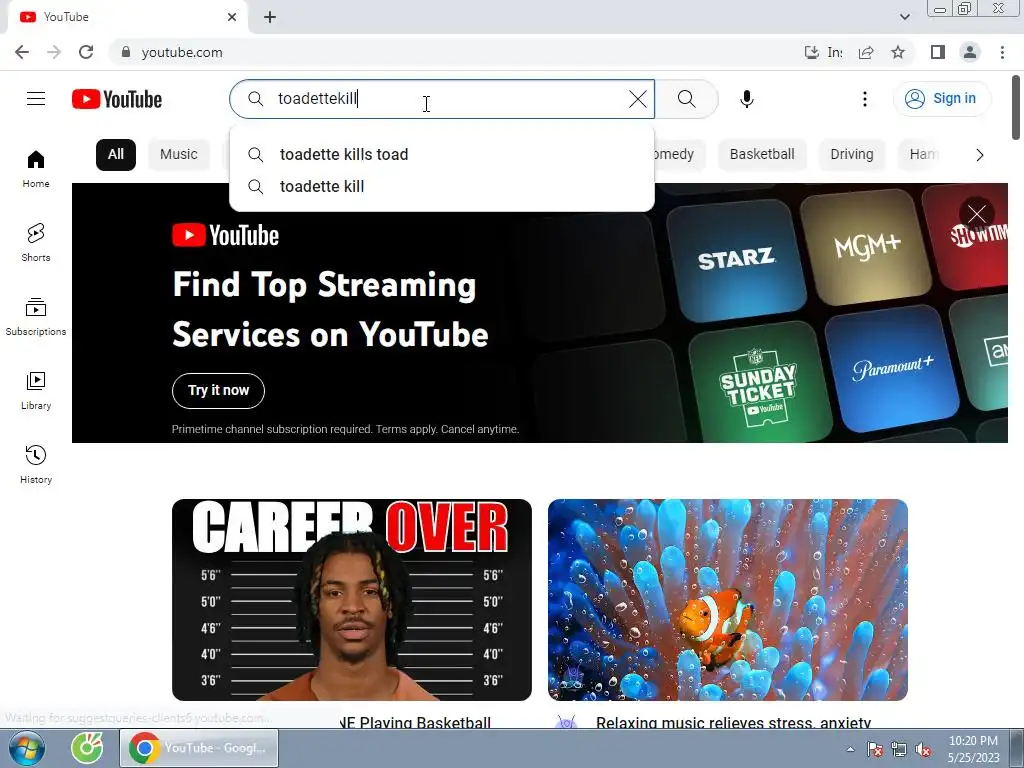The height and width of the screenshot is (768, 1024).
Task: Open a new browser tab
Action: coord(270,17)
